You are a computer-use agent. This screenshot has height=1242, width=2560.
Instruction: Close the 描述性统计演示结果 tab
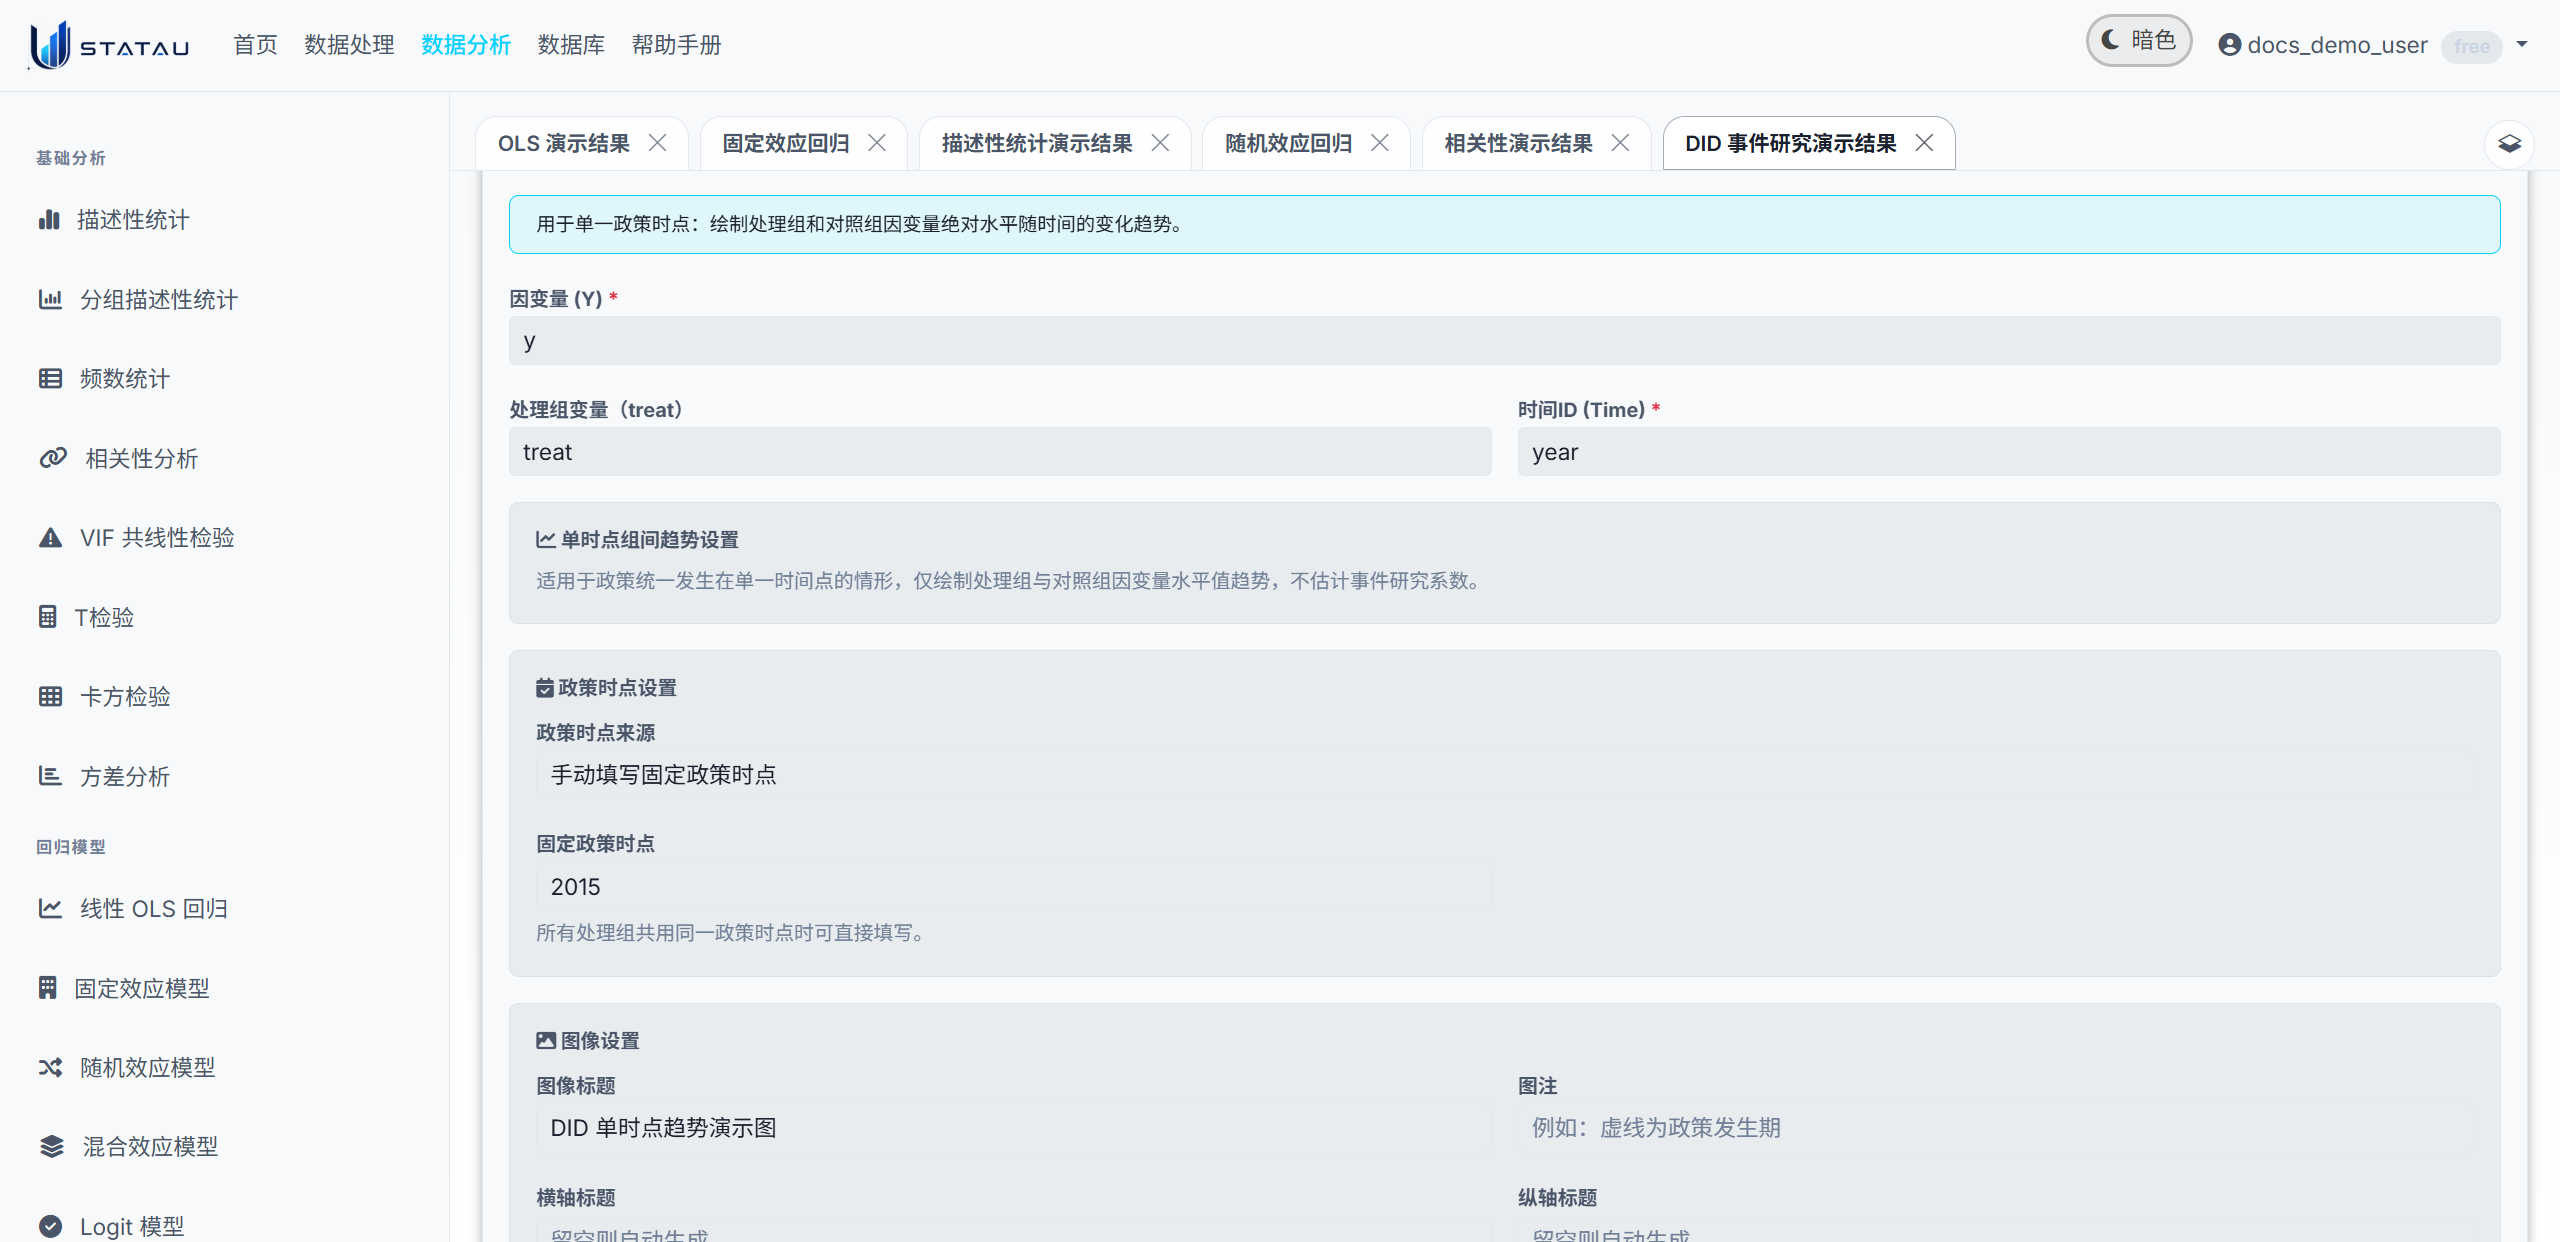[1160, 143]
